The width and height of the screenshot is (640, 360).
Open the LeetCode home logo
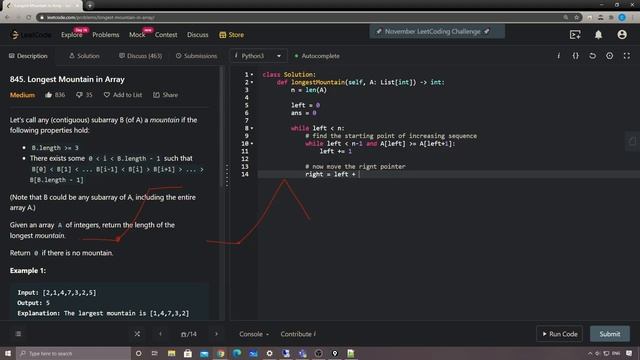pos(31,35)
